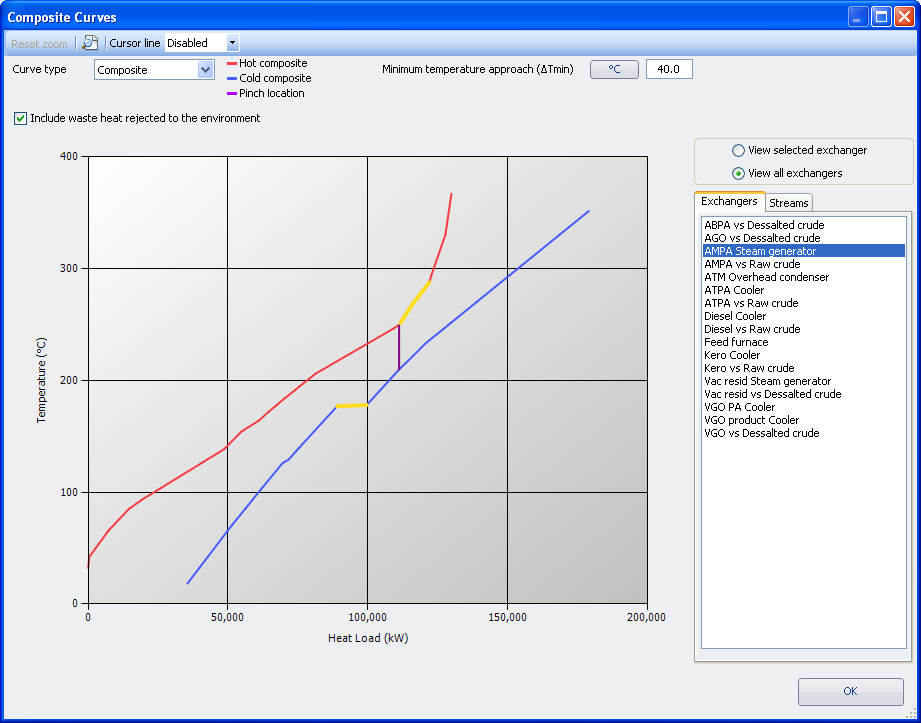Click the yellow highlighted segment on cold curve
The image size is (921, 723).
tap(352, 405)
